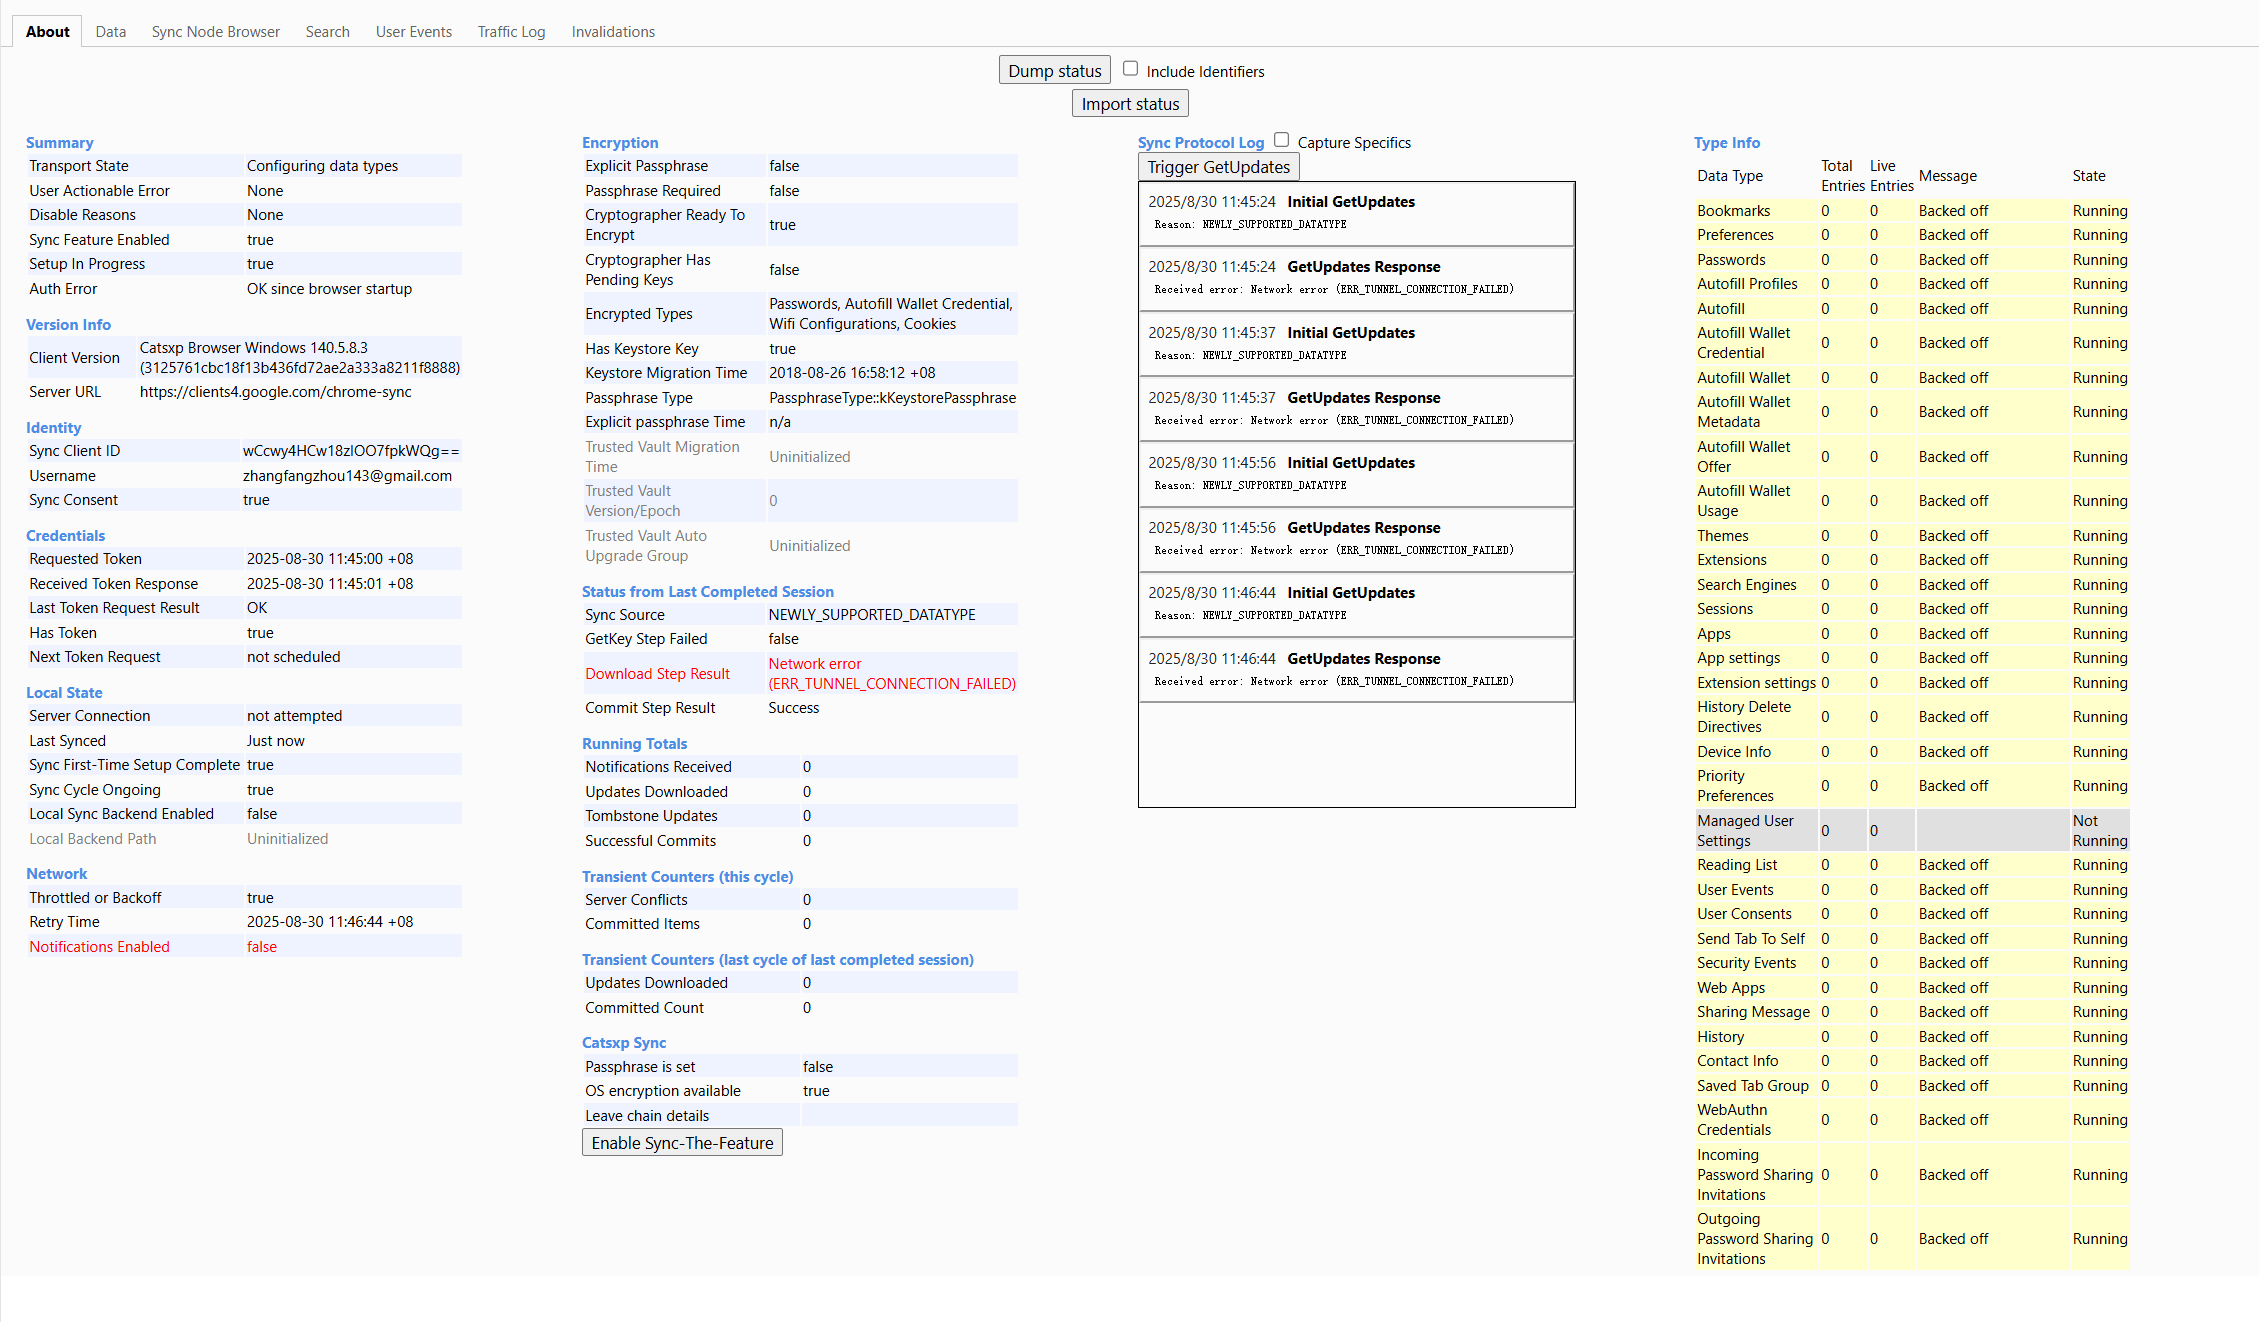Click the Contact Info data type
Viewport: 2259px width, 1322px height.
pyautogui.click(x=1738, y=1061)
